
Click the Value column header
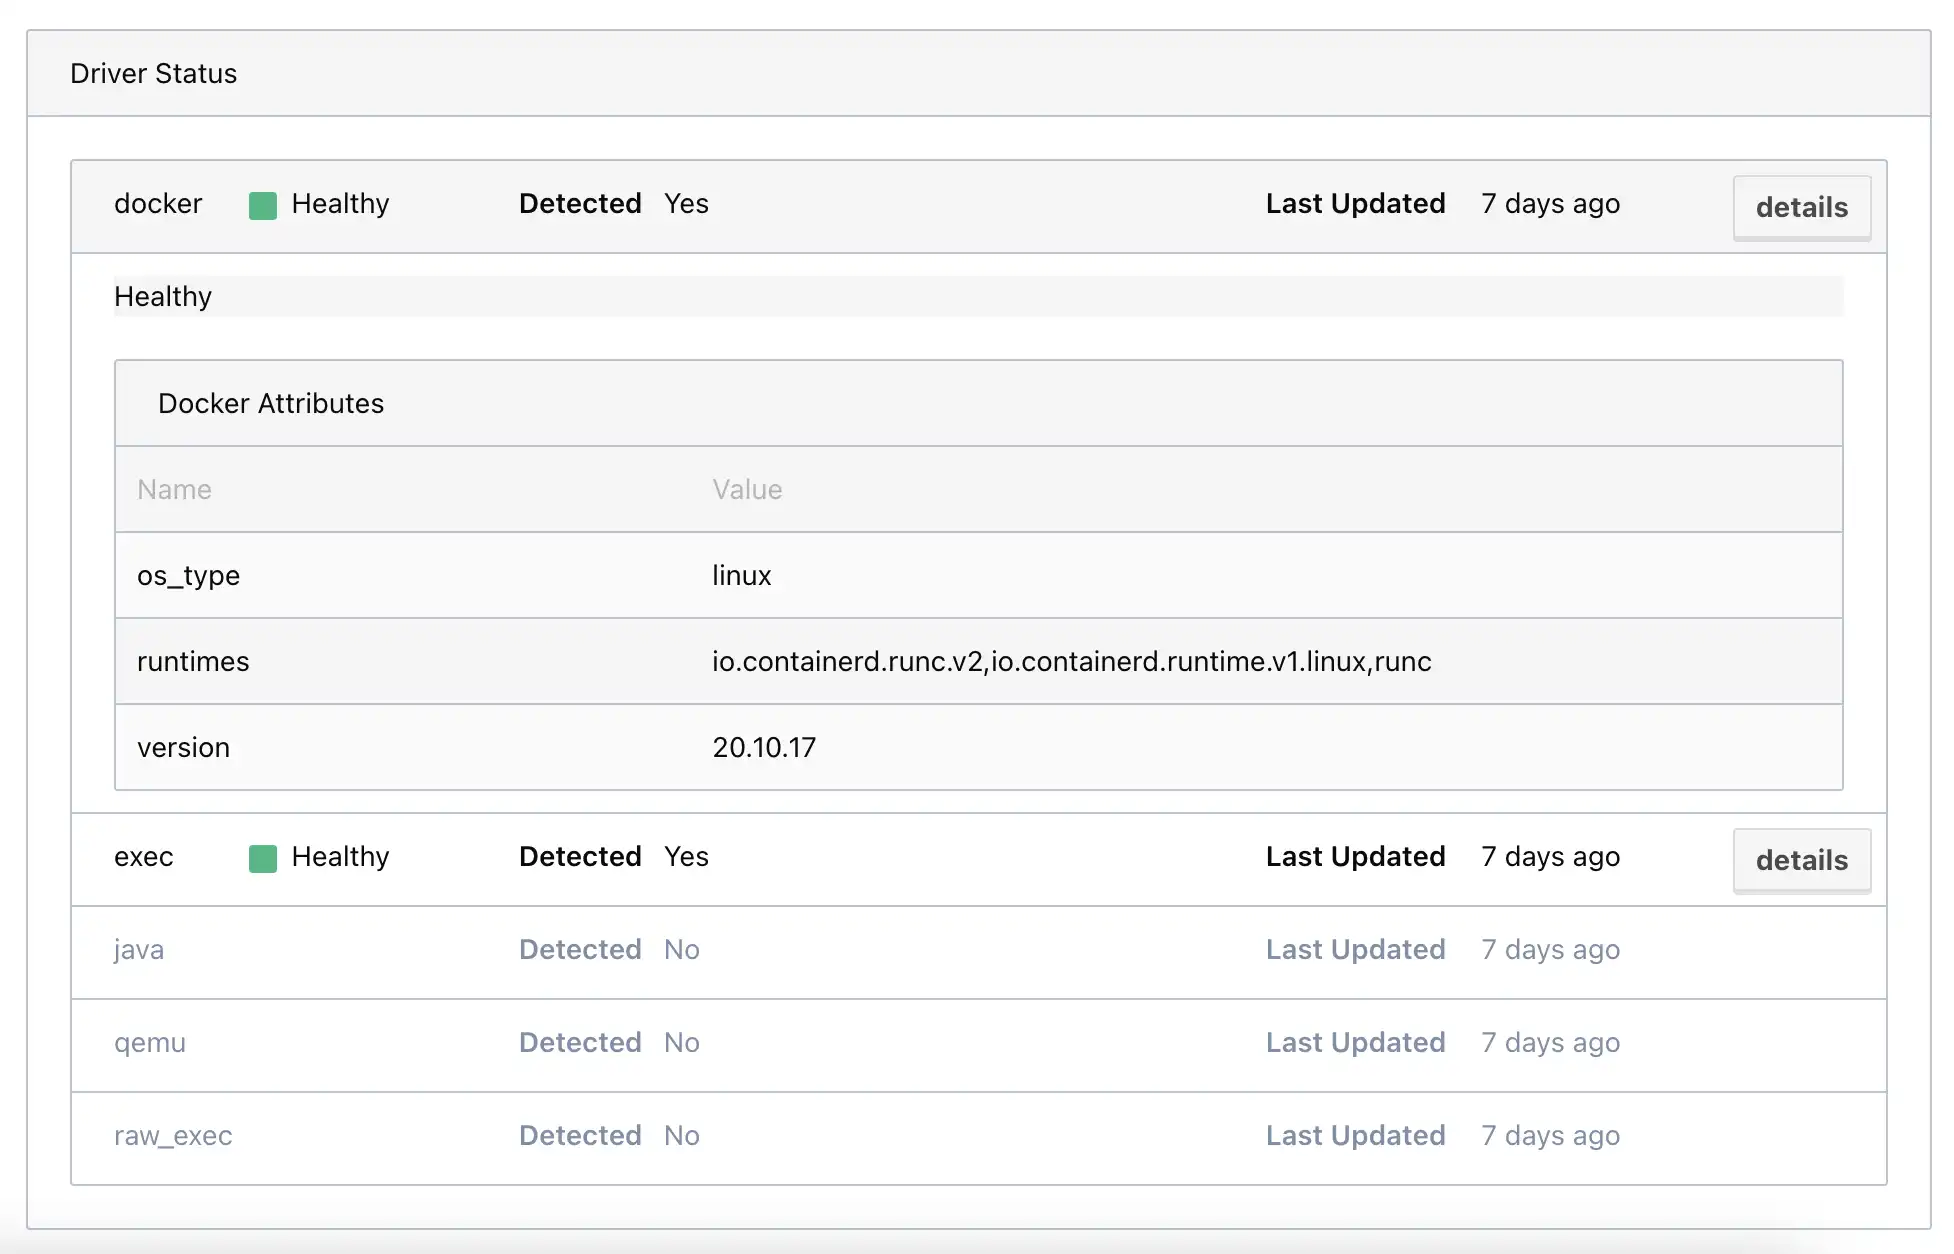747,490
